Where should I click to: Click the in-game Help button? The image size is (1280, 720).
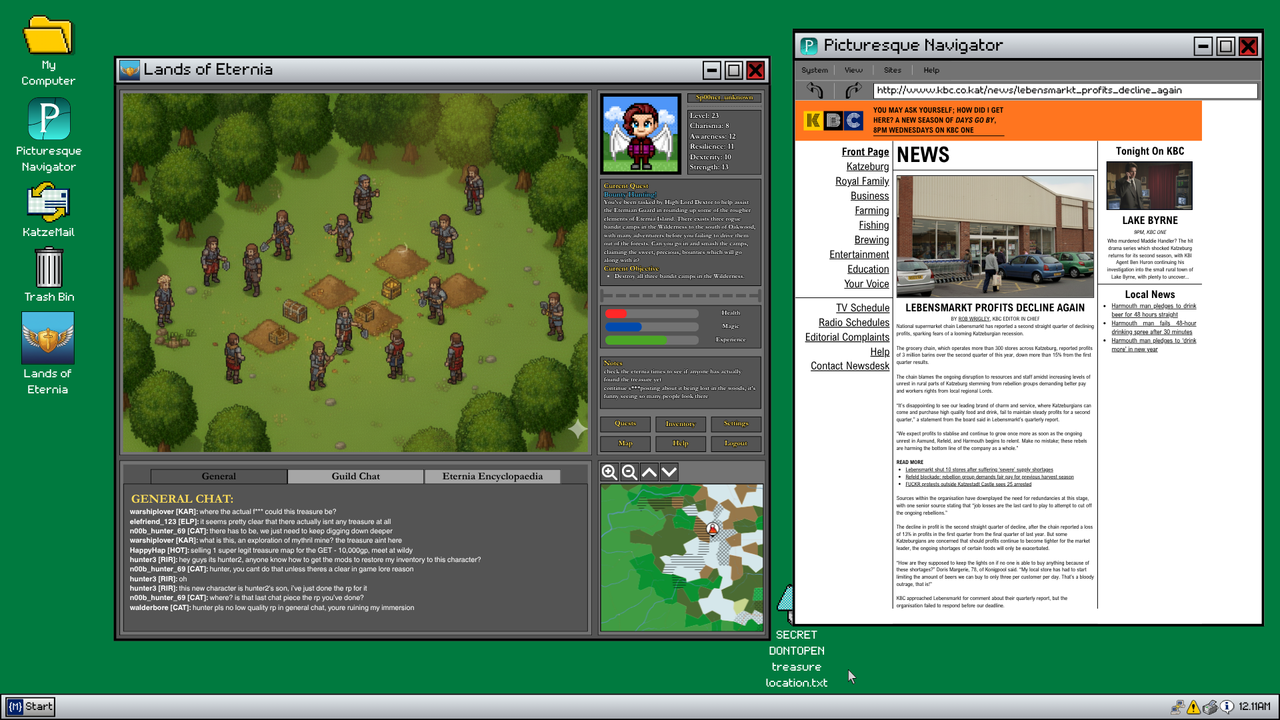[x=680, y=443]
